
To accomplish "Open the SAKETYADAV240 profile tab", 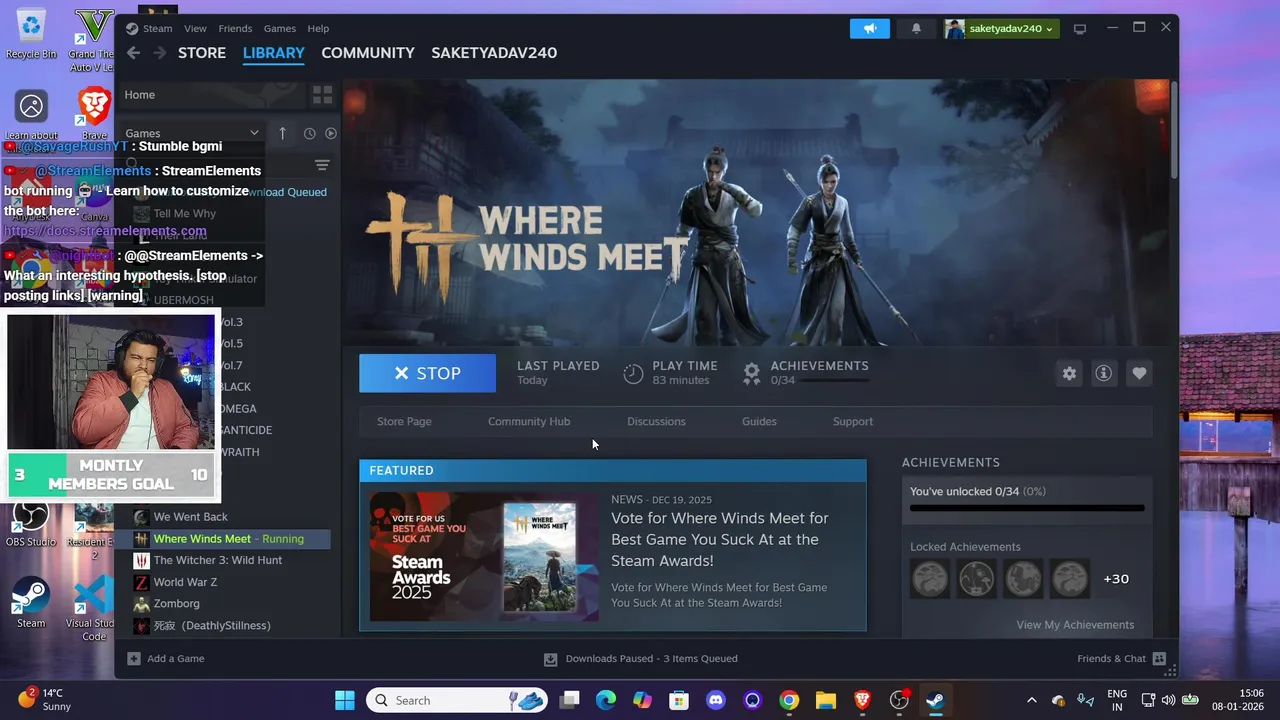I will pos(494,53).
